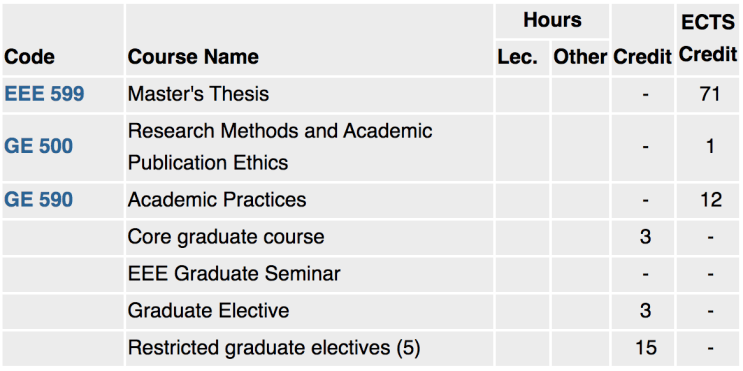Select Research Methods and Academic Publication Ethics
Image resolution: width=743 pixels, height=371 pixels.
[x=280, y=147]
